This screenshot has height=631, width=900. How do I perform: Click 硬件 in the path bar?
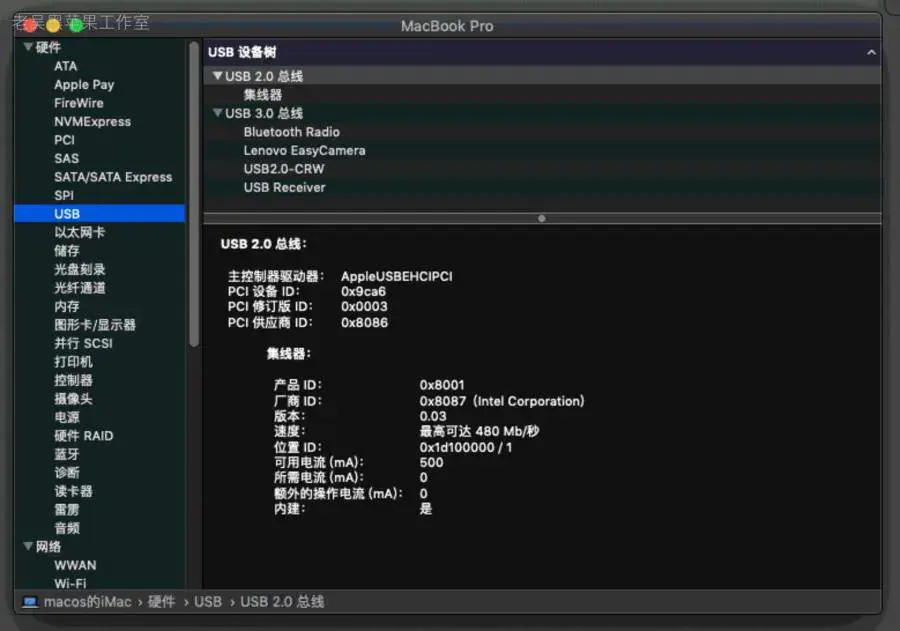pyautogui.click(x=161, y=602)
